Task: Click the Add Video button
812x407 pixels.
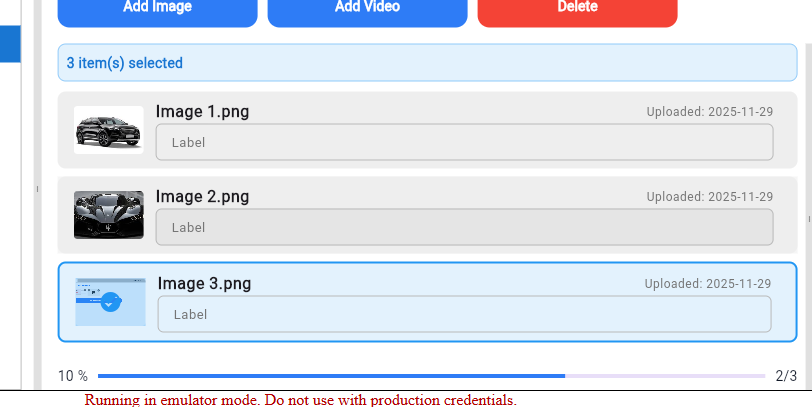Action: [x=367, y=8]
